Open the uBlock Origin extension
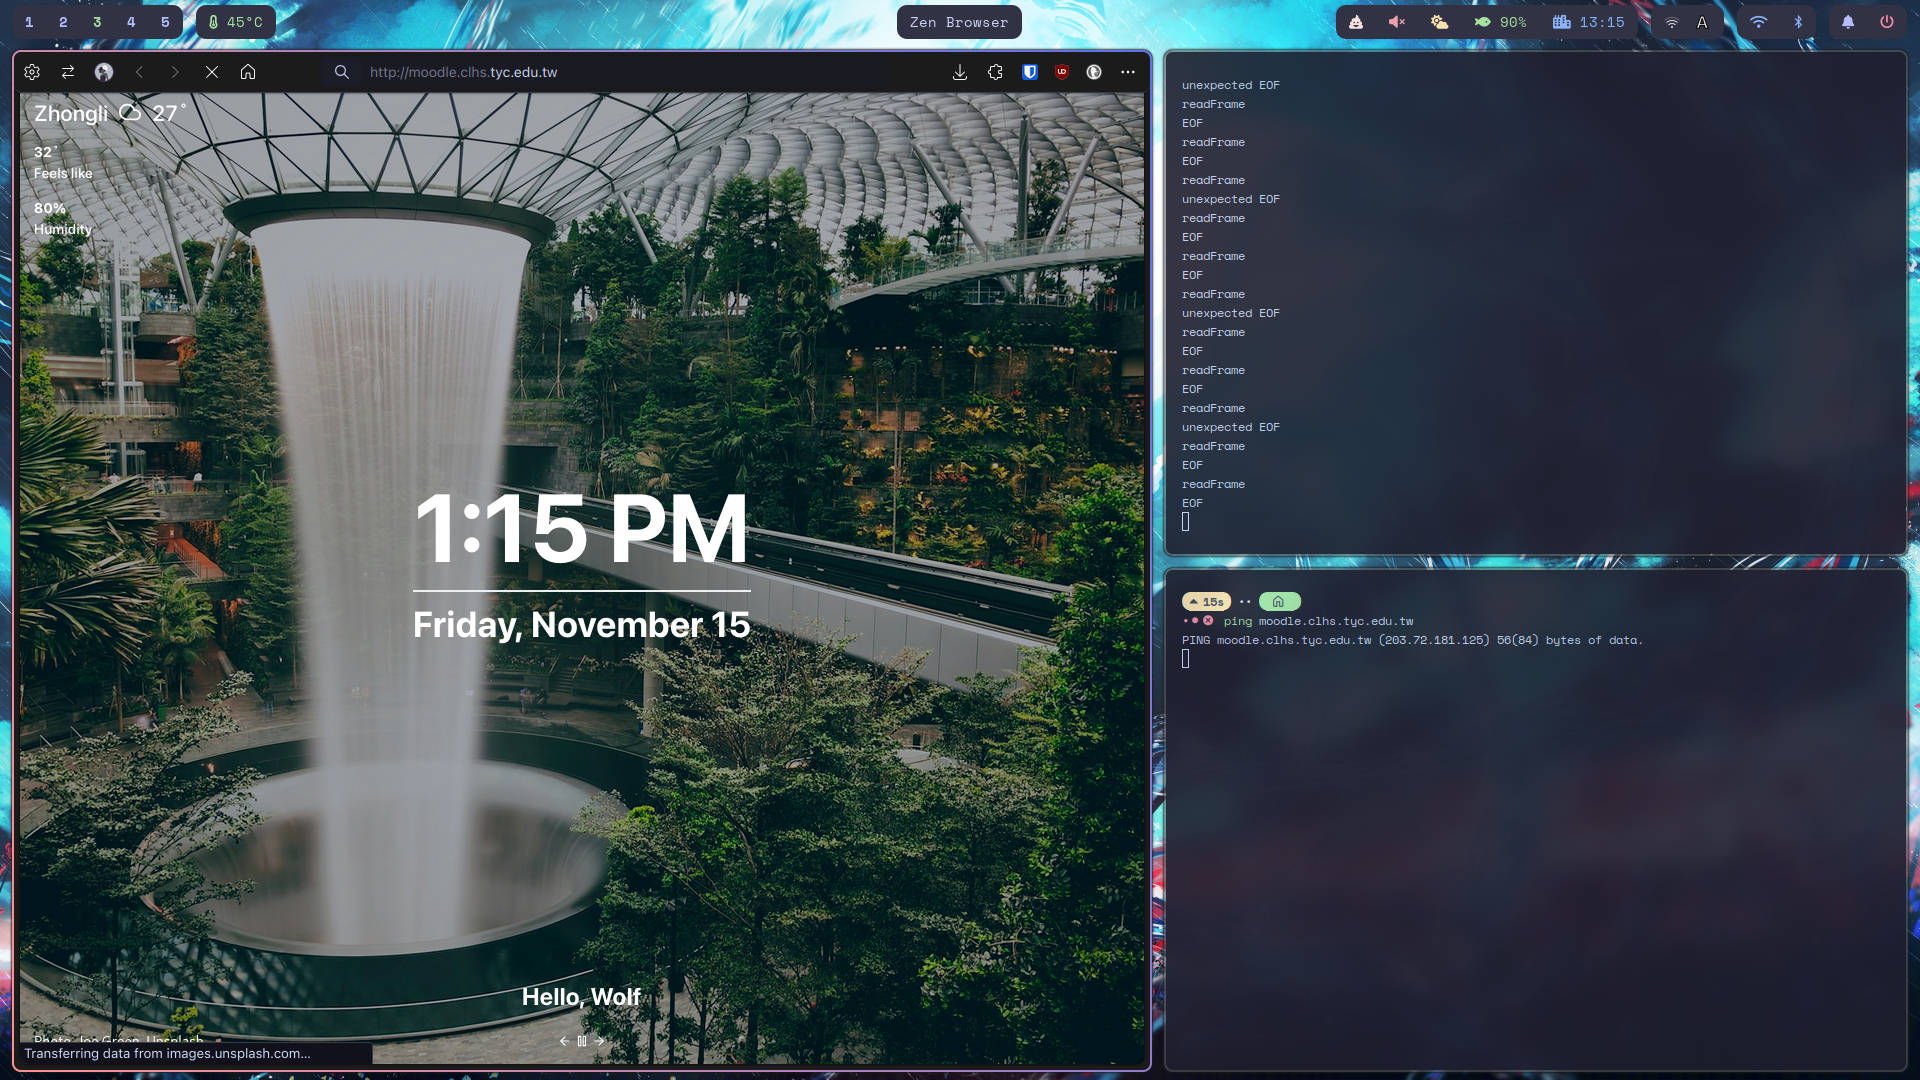This screenshot has height=1080, width=1920. (1062, 72)
